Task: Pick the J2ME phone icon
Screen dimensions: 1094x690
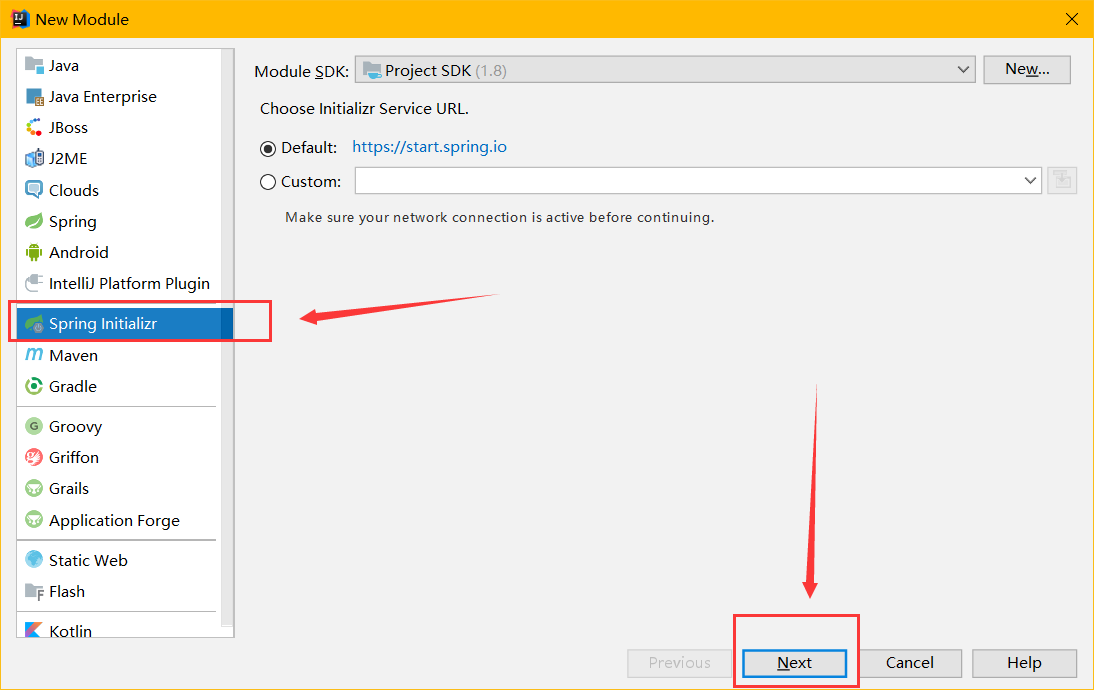Action: pos(34,158)
